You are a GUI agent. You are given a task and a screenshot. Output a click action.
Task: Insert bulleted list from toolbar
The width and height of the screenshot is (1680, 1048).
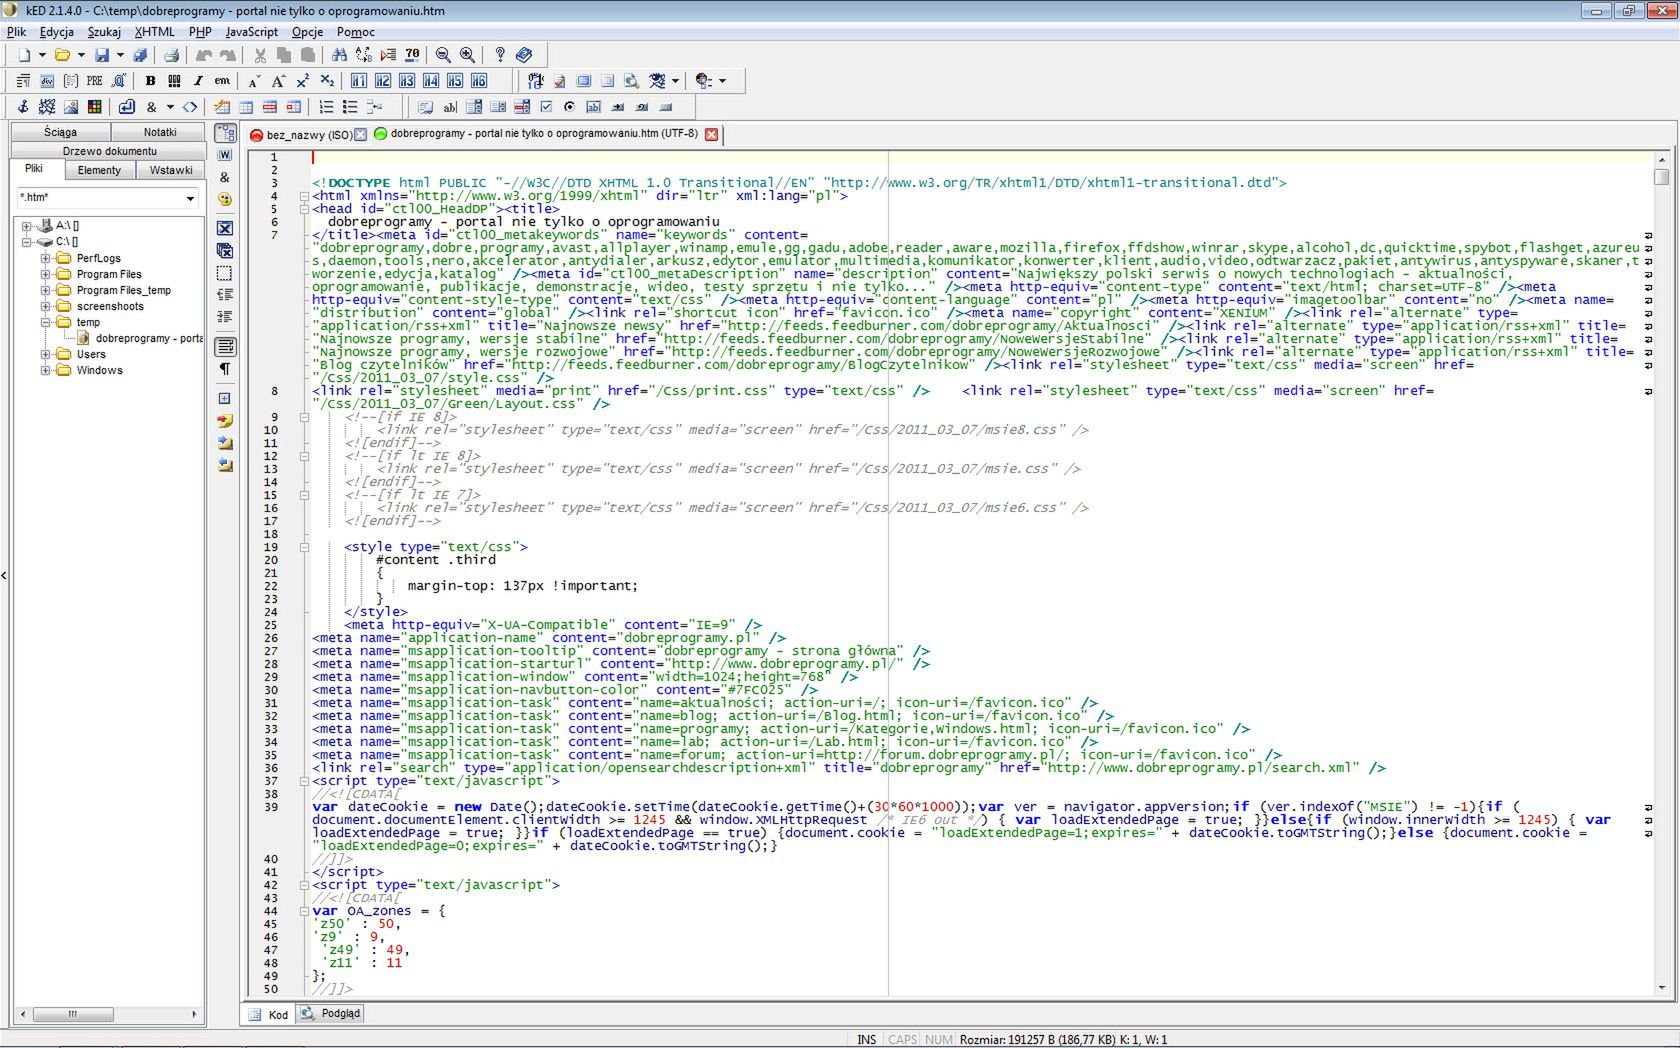point(350,107)
